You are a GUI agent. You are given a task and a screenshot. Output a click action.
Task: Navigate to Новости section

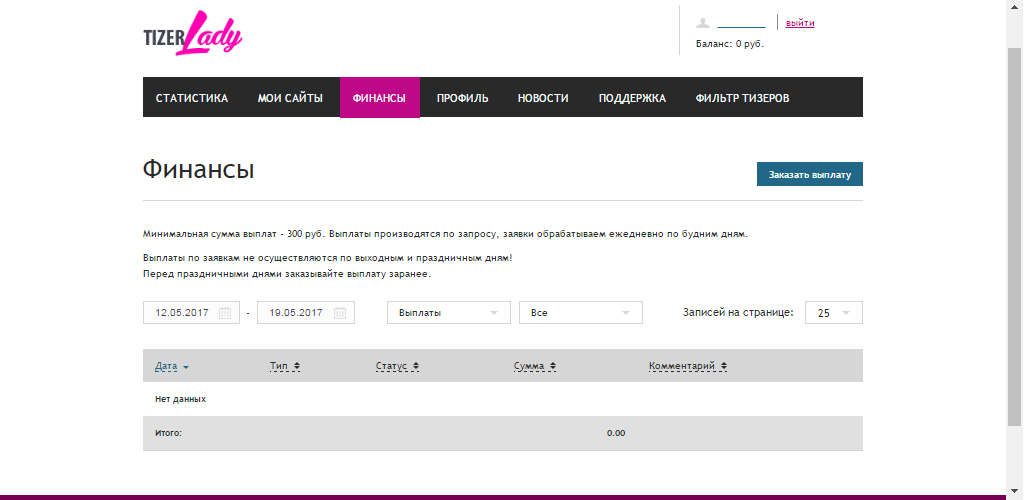(543, 98)
